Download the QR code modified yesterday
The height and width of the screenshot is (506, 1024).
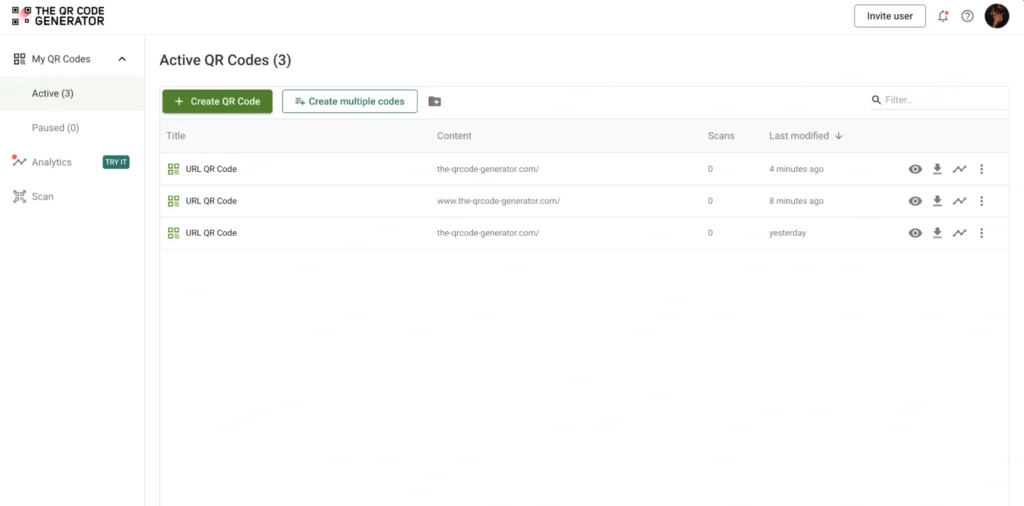(x=937, y=233)
